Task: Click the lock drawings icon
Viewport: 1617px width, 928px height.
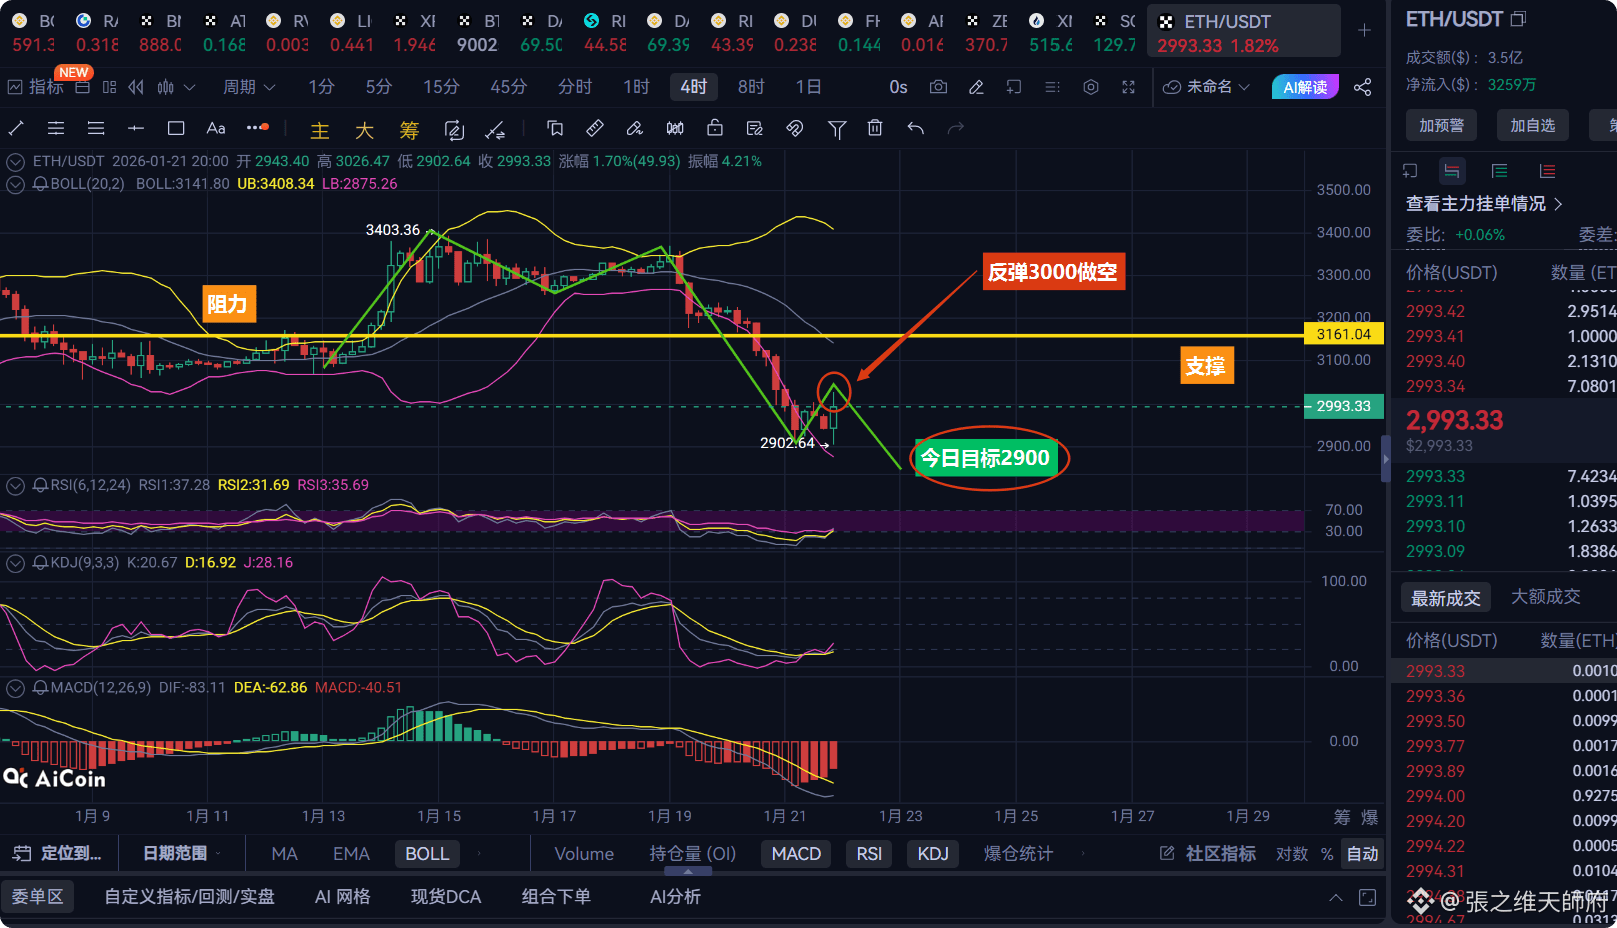Action: point(715,128)
